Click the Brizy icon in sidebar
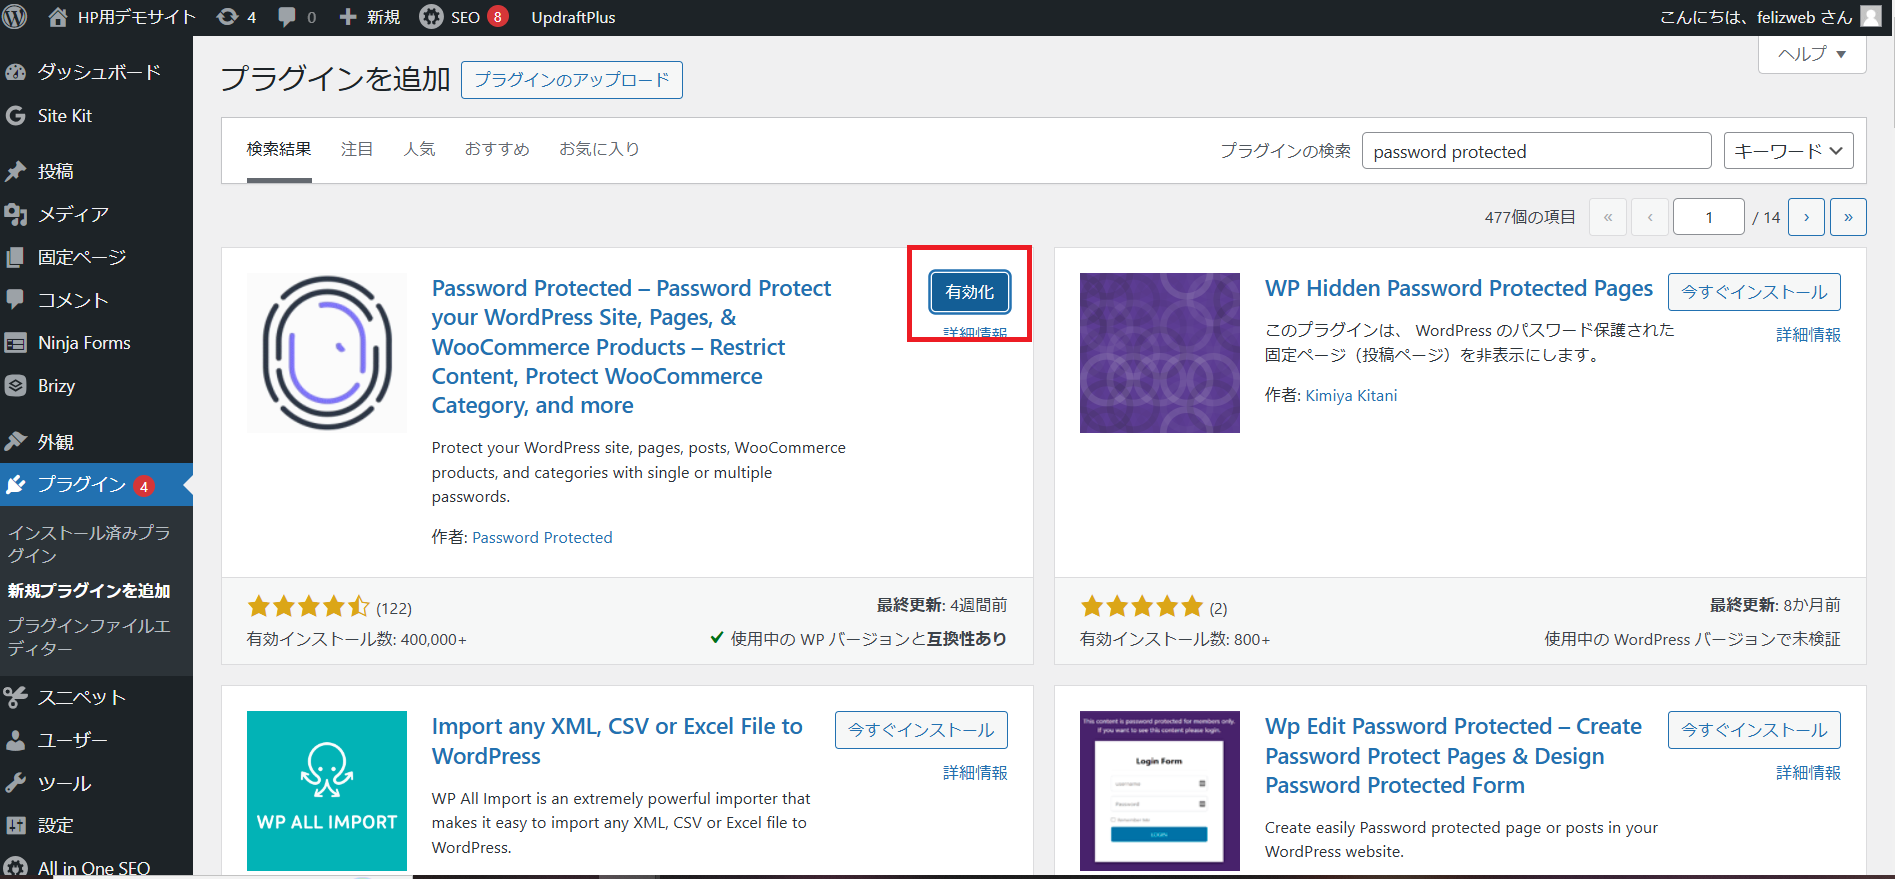The height and width of the screenshot is (879, 1895). tap(15, 386)
